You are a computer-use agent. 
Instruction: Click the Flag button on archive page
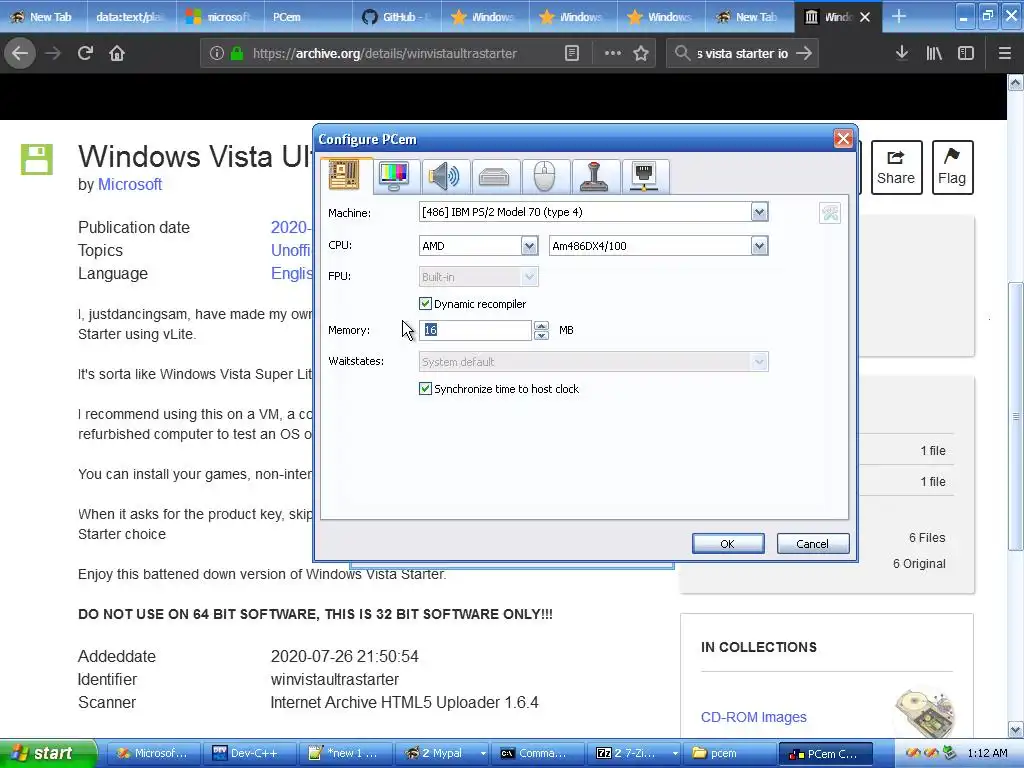(952, 167)
